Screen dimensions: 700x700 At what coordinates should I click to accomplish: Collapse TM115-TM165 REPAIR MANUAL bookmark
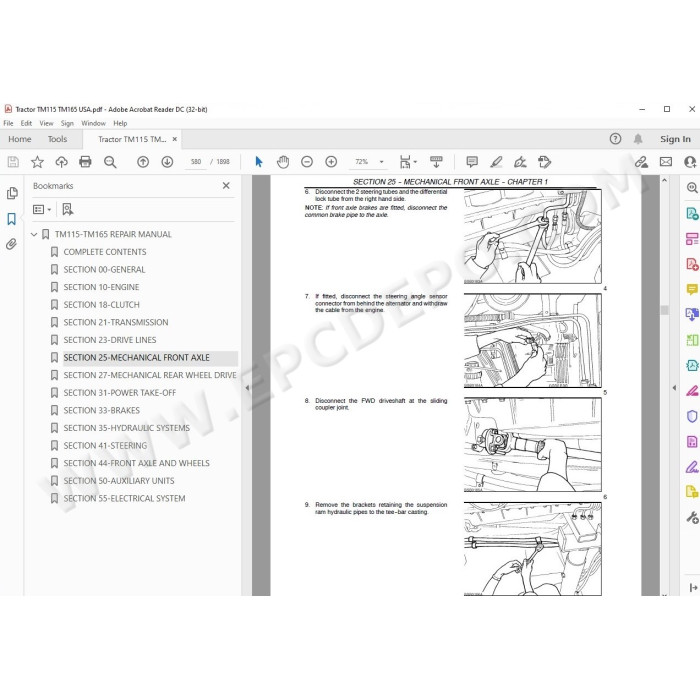coord(33,234)
